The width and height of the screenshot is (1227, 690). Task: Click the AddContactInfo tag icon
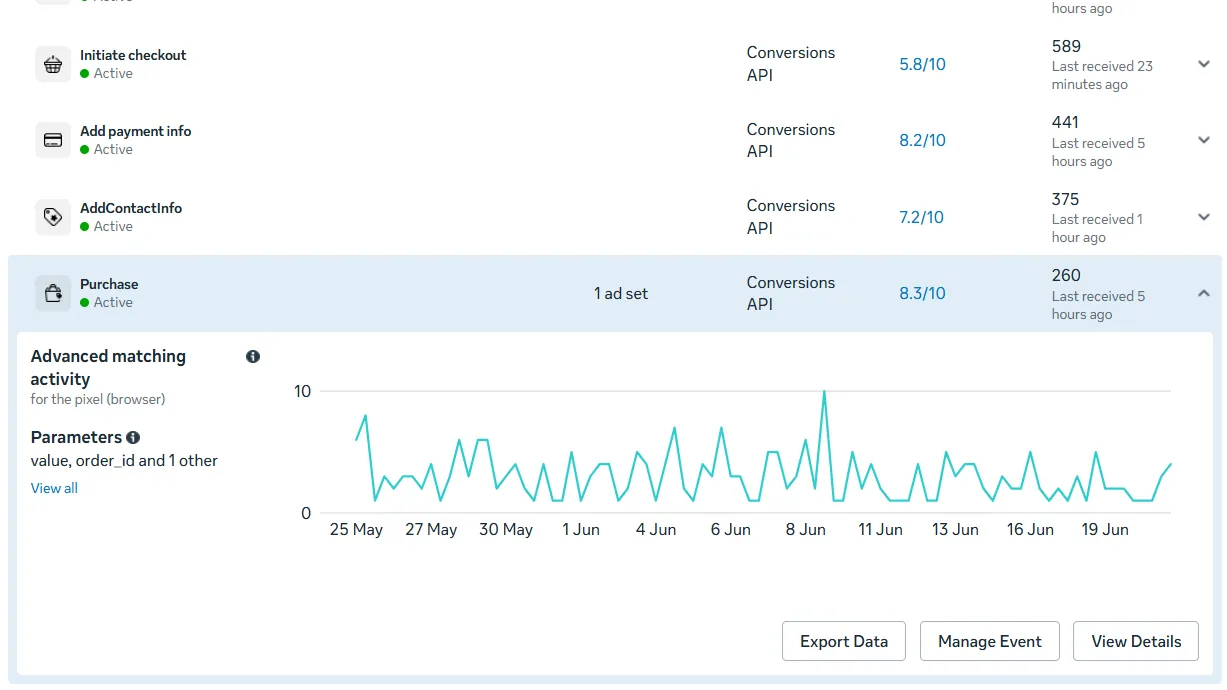pos(53,217)
